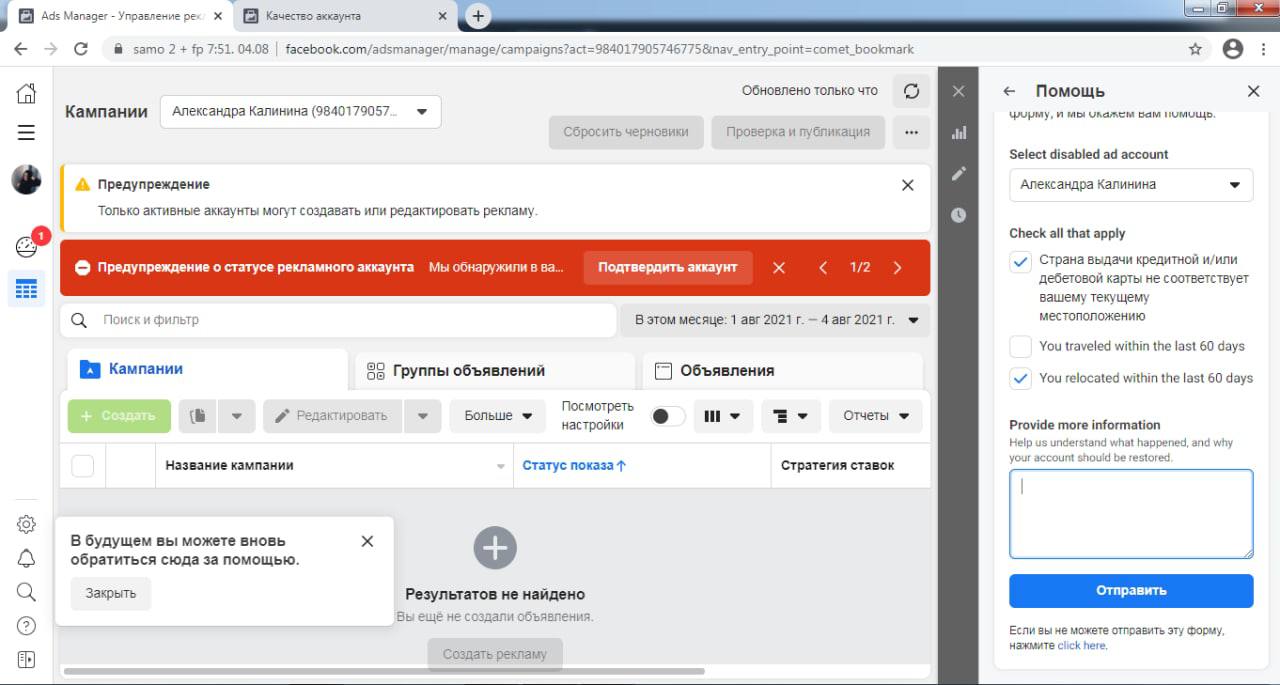Close the Помощь help panel

pos(1253,91)
